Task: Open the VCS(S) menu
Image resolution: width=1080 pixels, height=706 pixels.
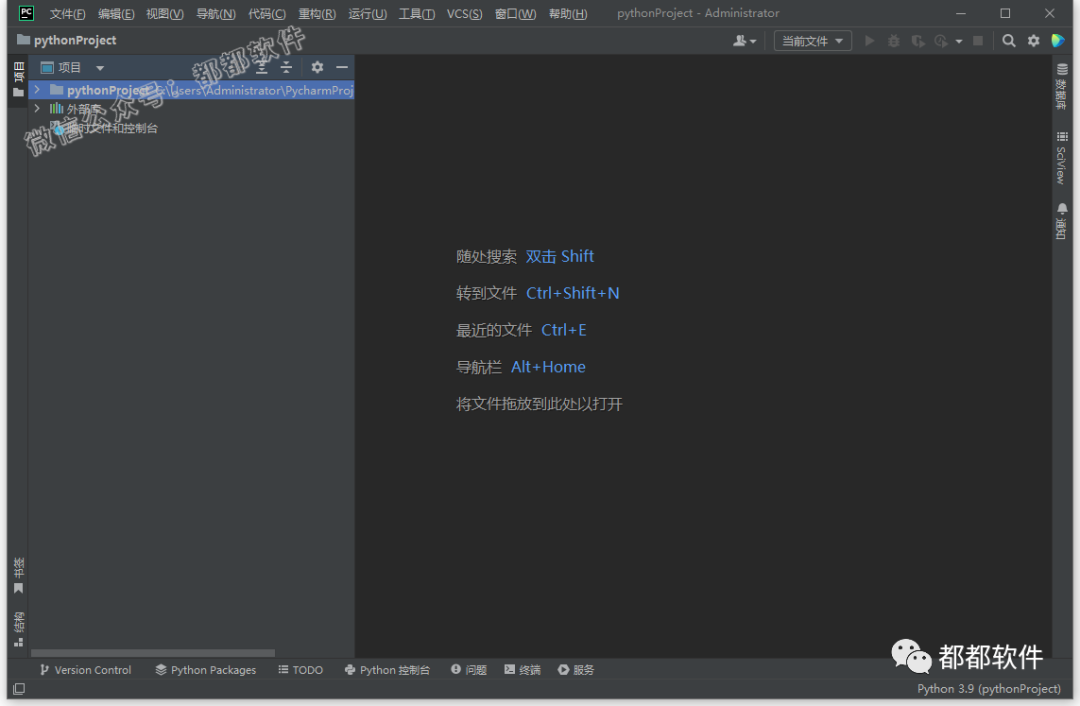Action: pyautogui.click(x=464, y=14)
